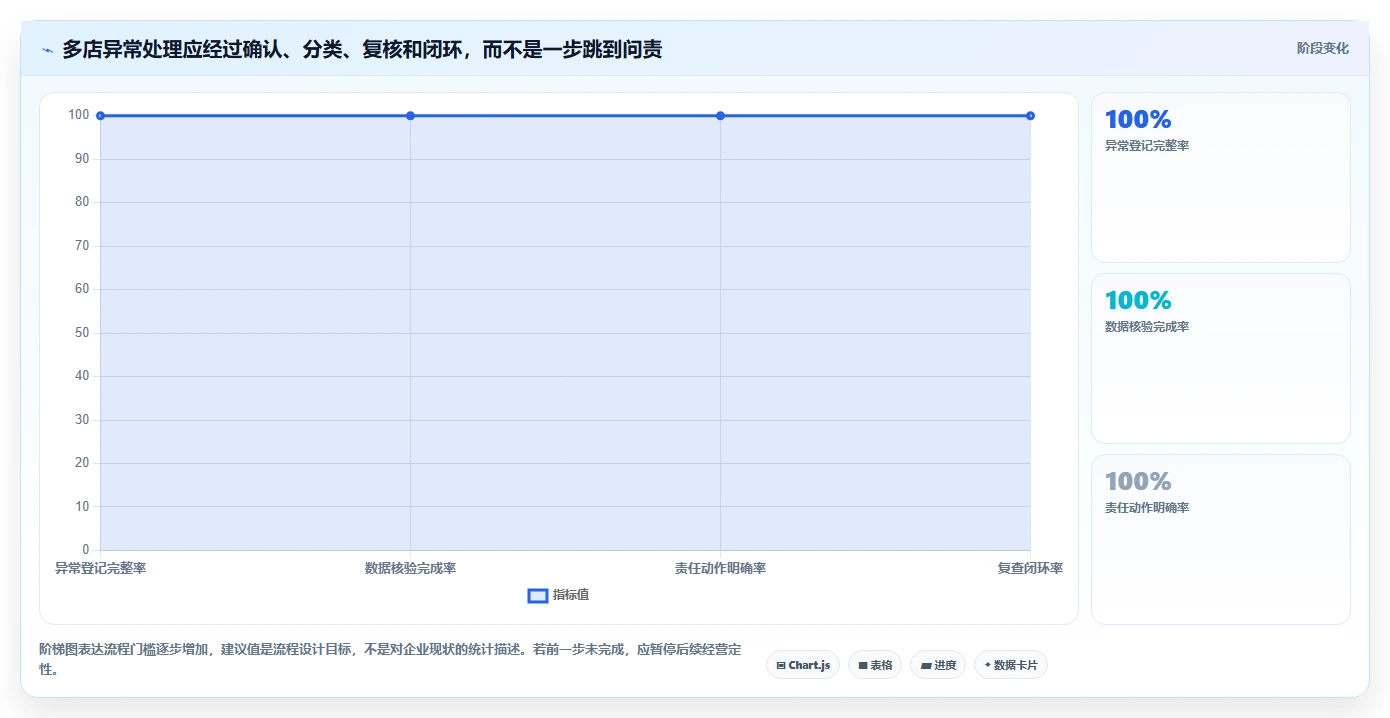Open the blue 100% 异常登记完整率 card

[x=1221, y=178]
